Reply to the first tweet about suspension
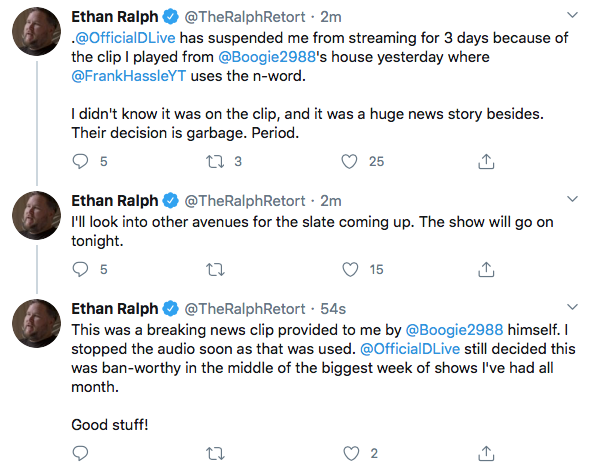The image size is (595, 469). point(80,161)
